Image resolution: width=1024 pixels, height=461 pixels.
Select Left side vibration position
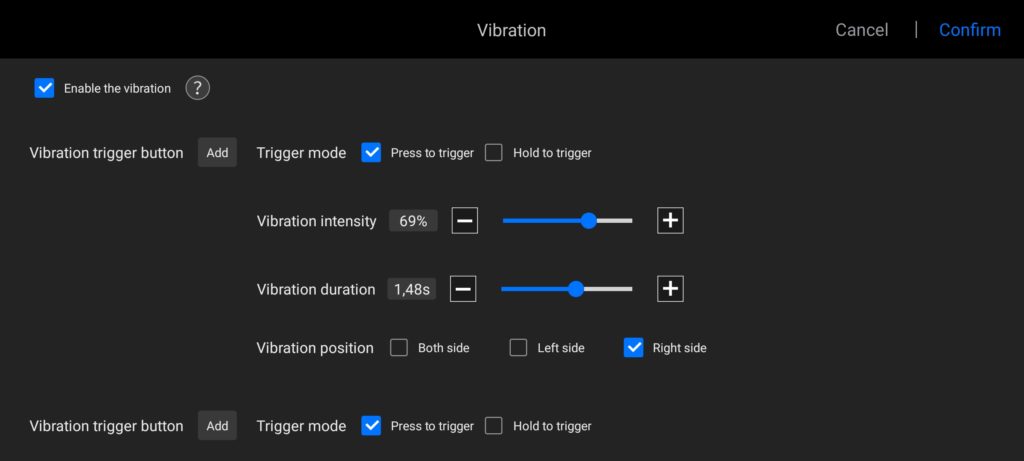[518, 348]
